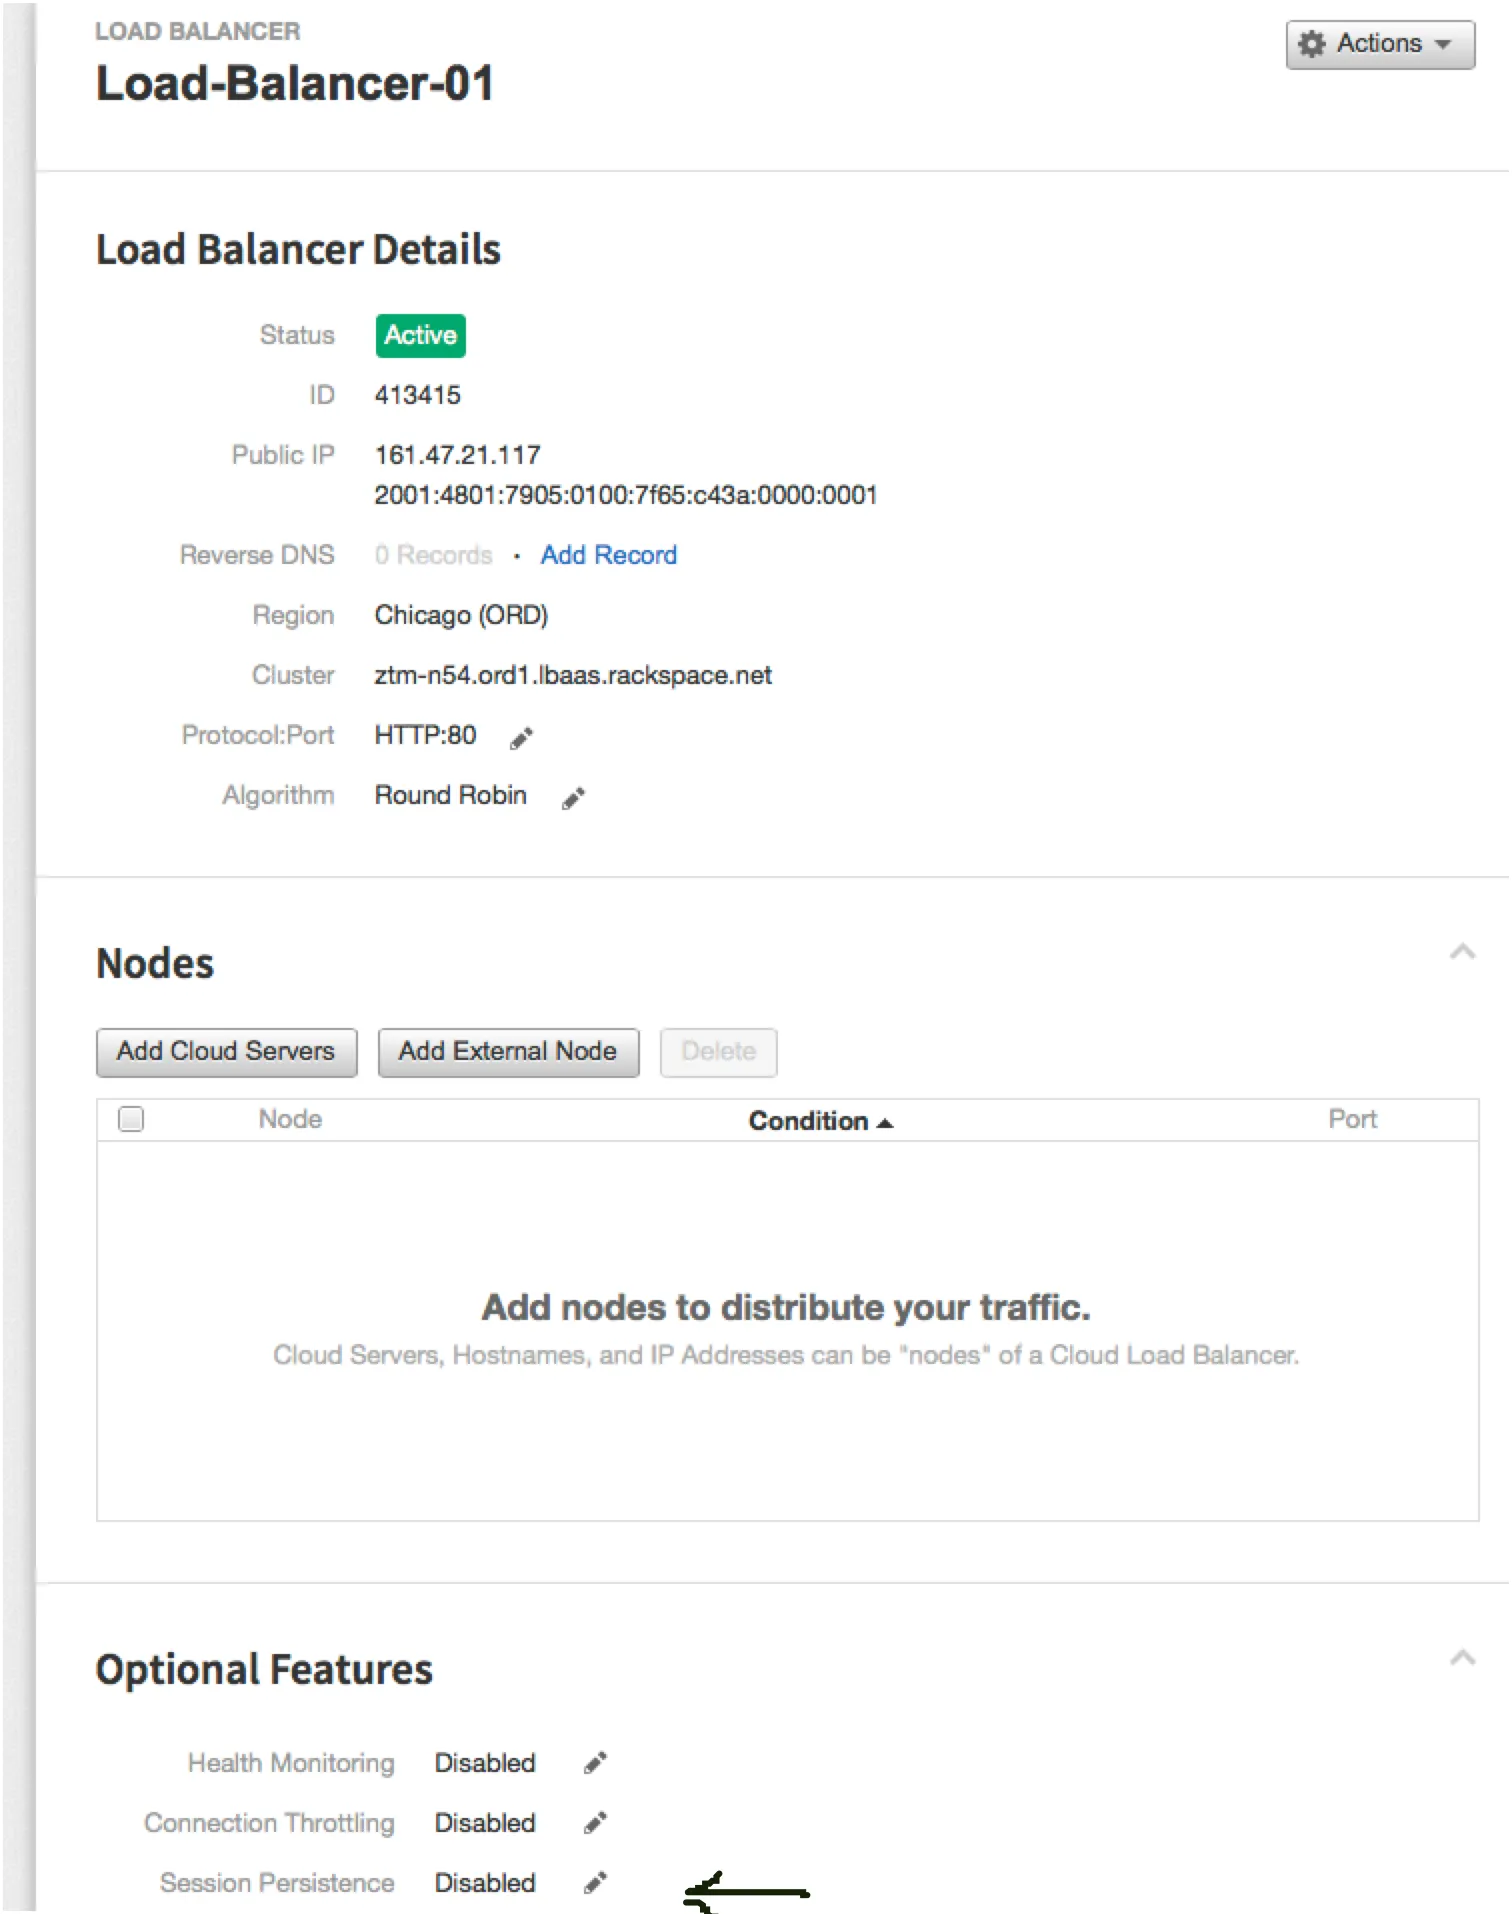
Task: Edit Session Persistence pencil icon
Action: 595,1883
